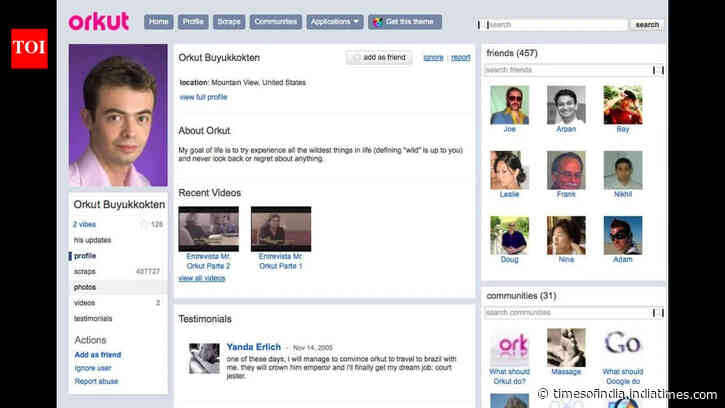Click Add as friend under Actions

[98, 355]
